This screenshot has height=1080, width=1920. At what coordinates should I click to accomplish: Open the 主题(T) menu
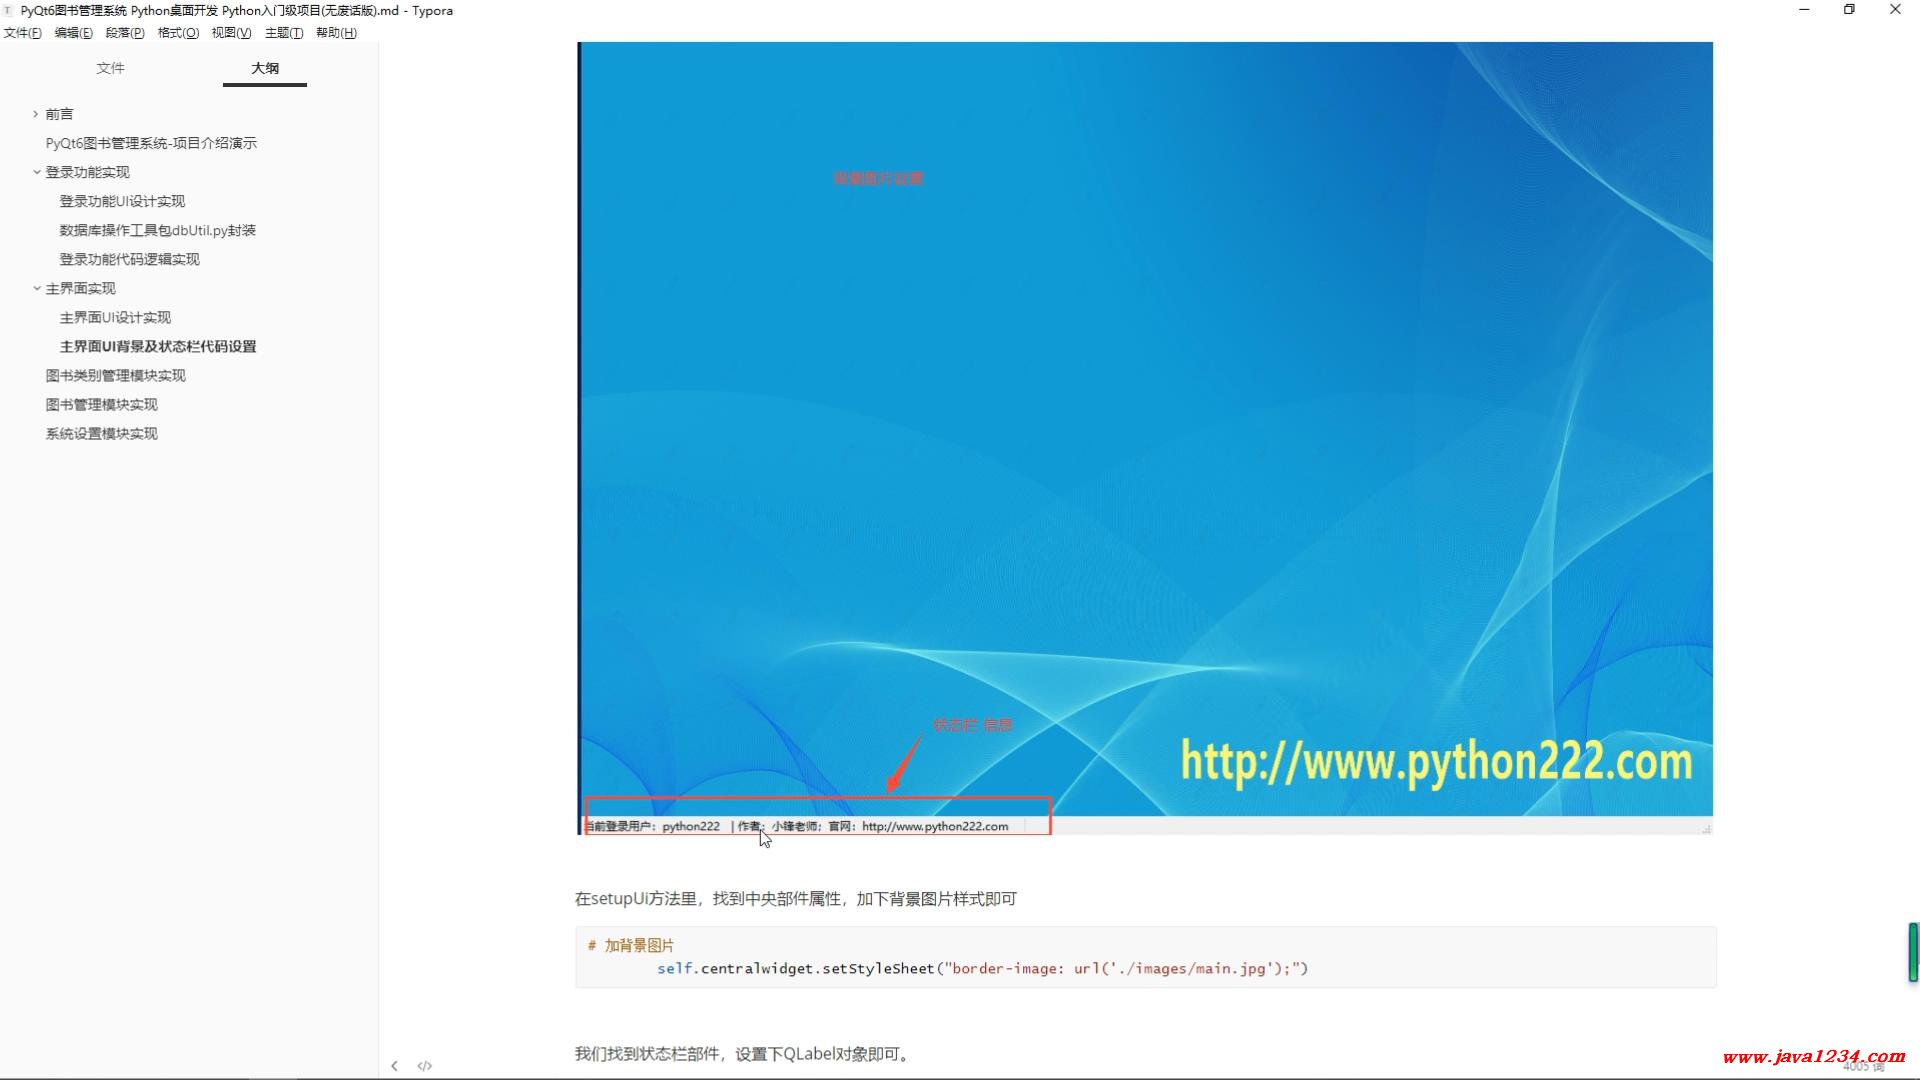[x=284, y=33]
